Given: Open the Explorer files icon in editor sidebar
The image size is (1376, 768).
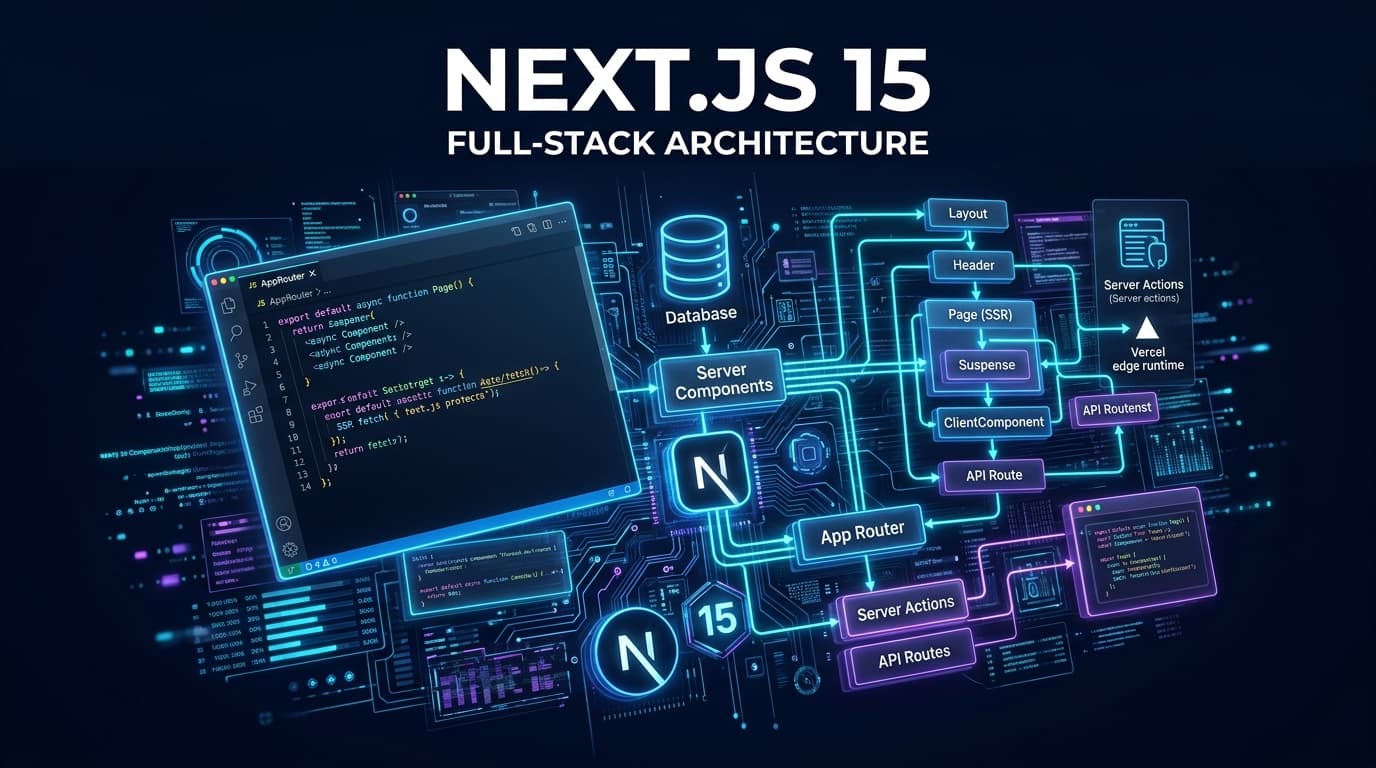Looking at the screenshot, I should tap(226, 306).
